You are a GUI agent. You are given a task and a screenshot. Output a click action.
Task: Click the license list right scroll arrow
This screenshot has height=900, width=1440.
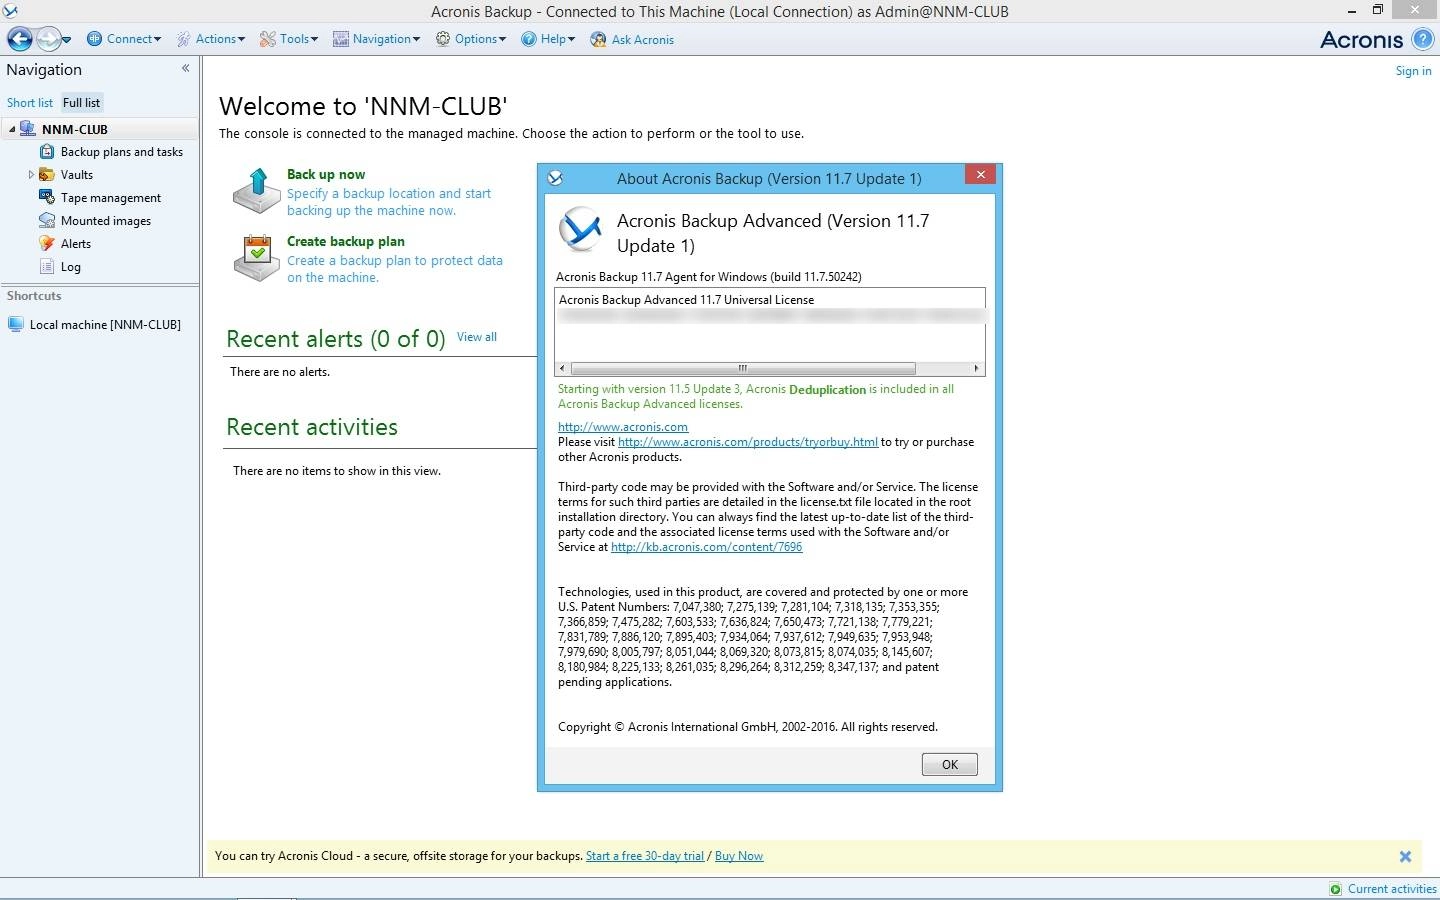pyautogui.click(x=977, y=368)
